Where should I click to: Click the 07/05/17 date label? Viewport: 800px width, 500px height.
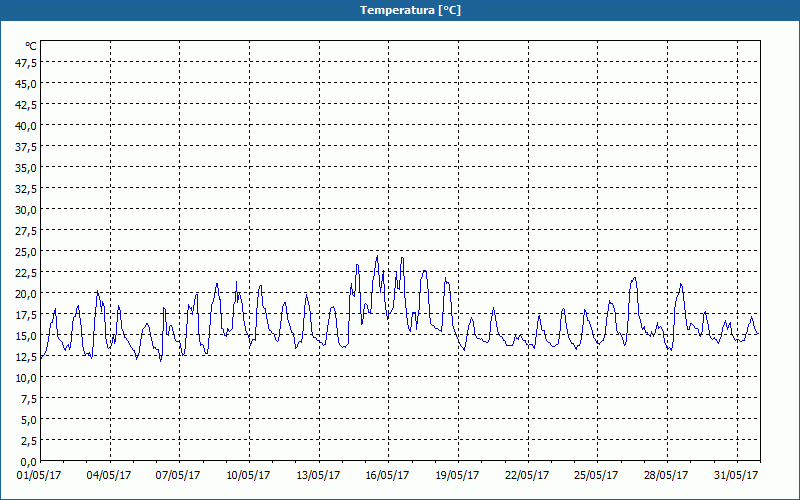coord(178,476)
